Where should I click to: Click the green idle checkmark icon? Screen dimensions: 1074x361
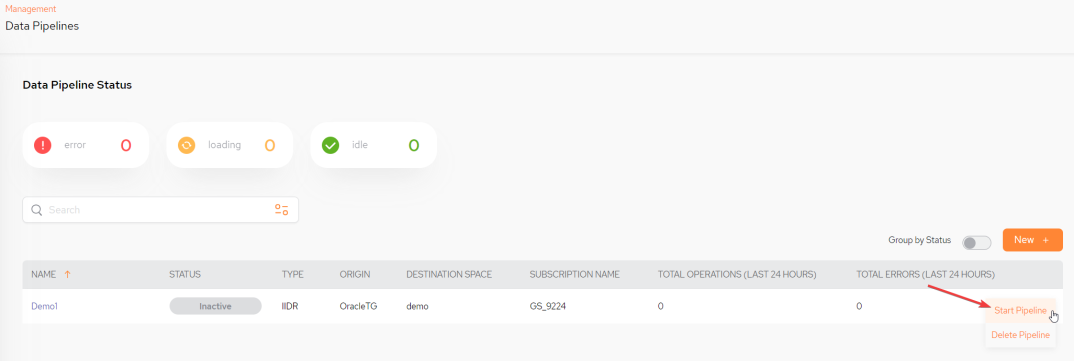pyautogui.click(x=330, y=145)
